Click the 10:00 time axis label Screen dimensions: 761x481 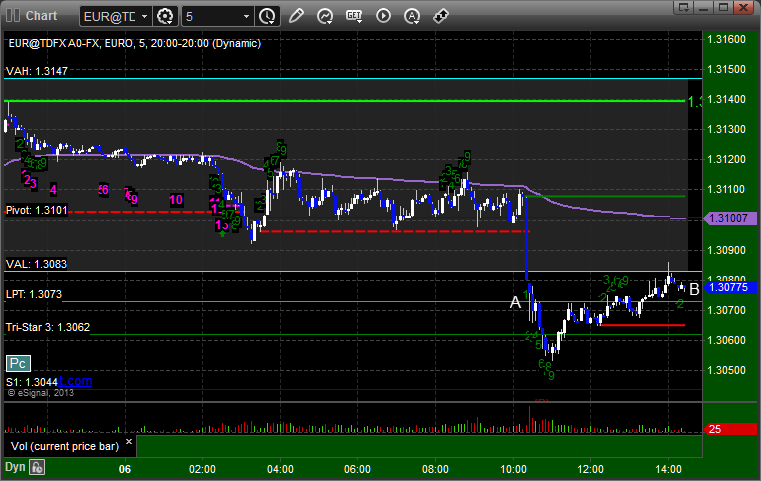513,469
